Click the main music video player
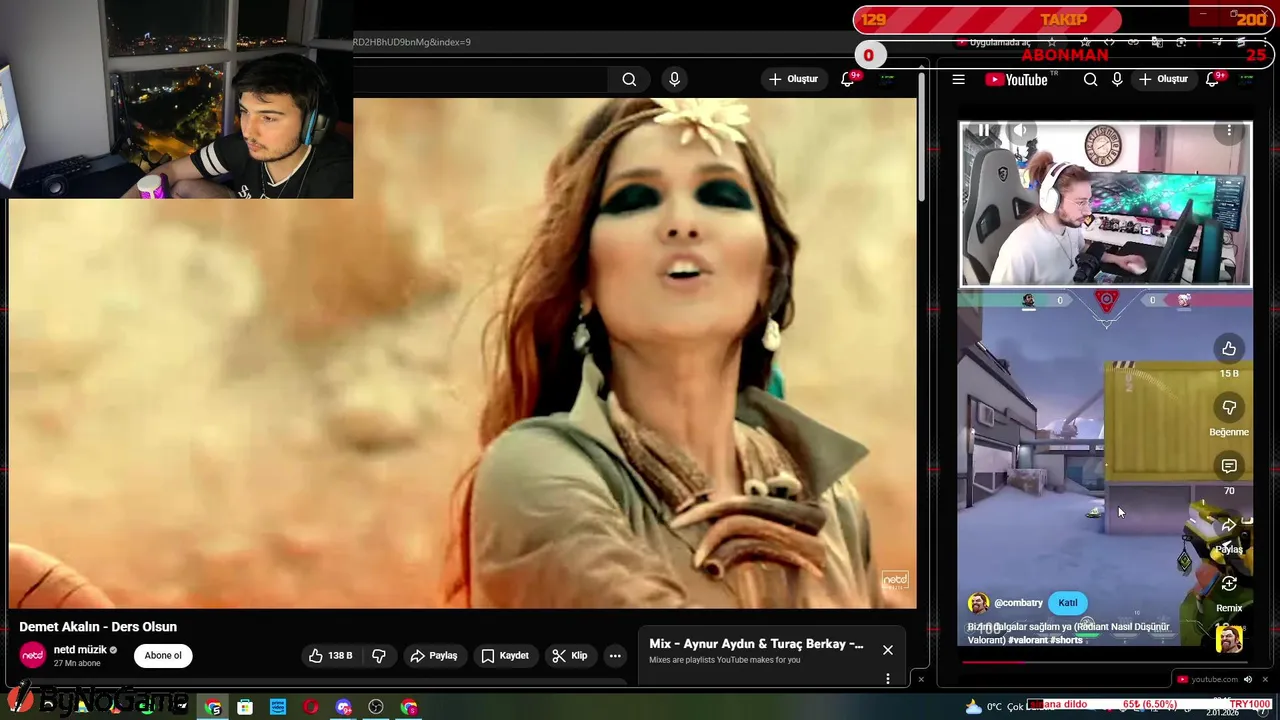This screenshot has width=1280, height=720. click(462, 352)
